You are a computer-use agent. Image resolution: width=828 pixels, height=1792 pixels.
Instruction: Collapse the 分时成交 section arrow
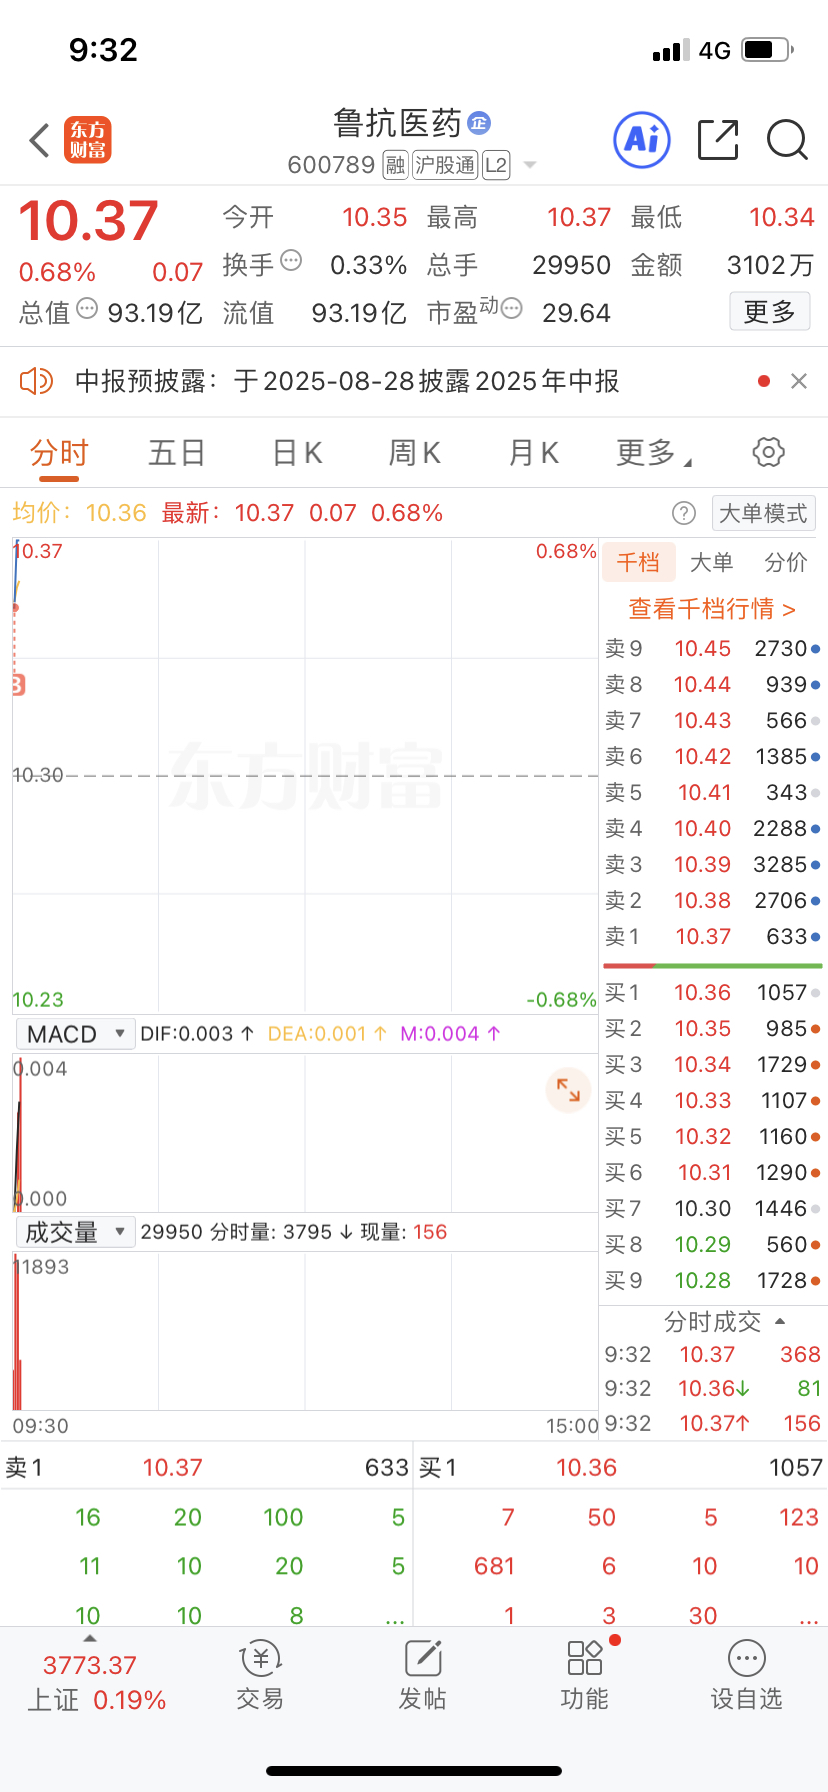click(780, 1321)
